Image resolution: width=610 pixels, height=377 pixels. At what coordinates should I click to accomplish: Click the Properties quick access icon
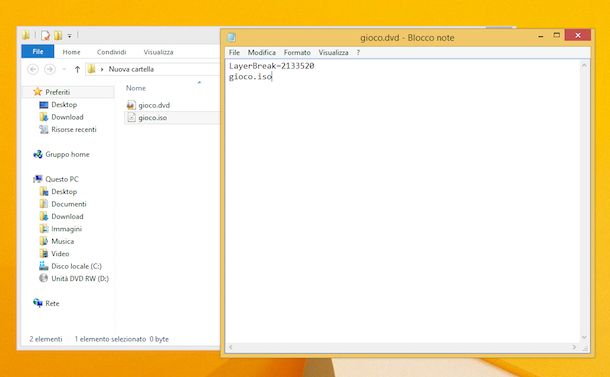46,35
